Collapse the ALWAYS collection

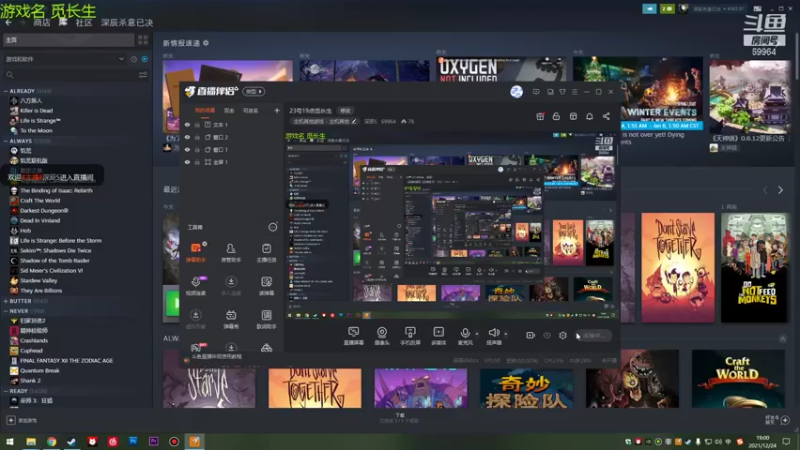pyautogui.click(x=6, y=141)
